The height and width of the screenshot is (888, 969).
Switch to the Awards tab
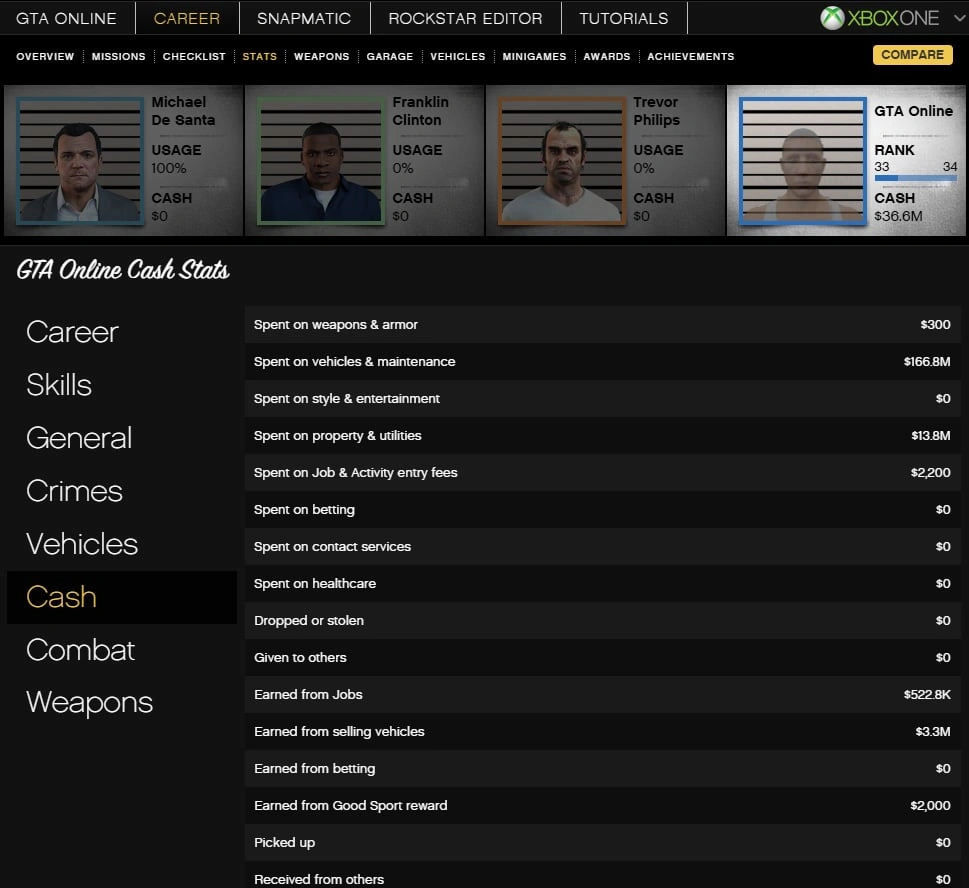coord(607,56)
